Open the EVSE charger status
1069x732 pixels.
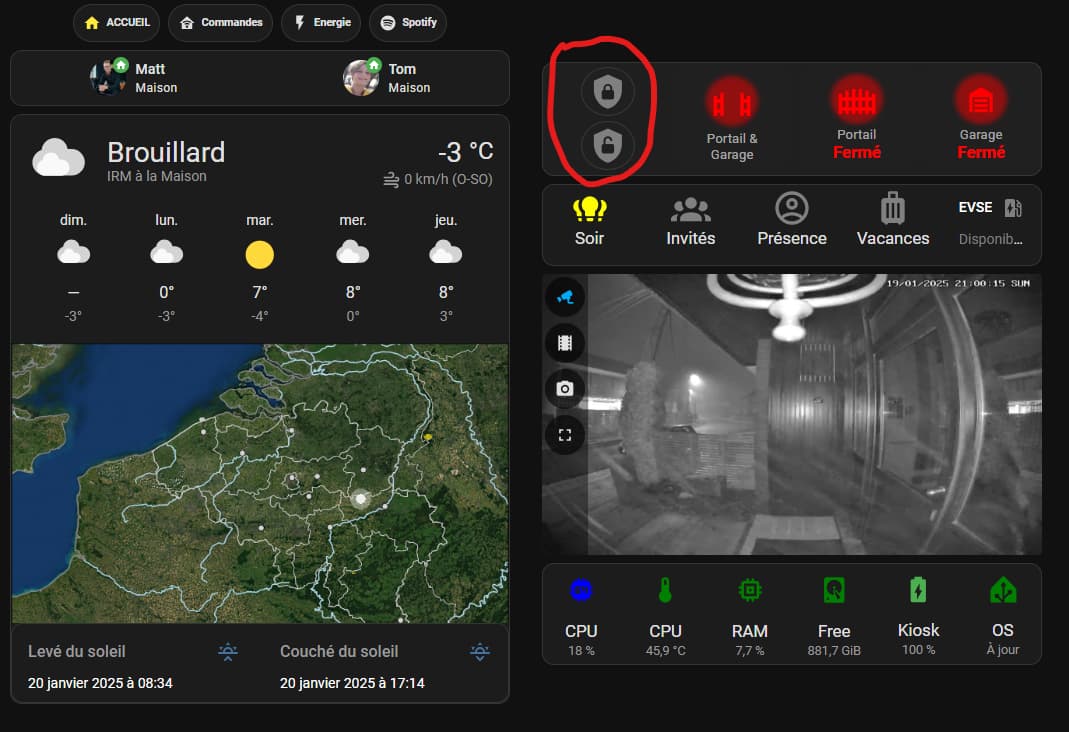point(991,222)
